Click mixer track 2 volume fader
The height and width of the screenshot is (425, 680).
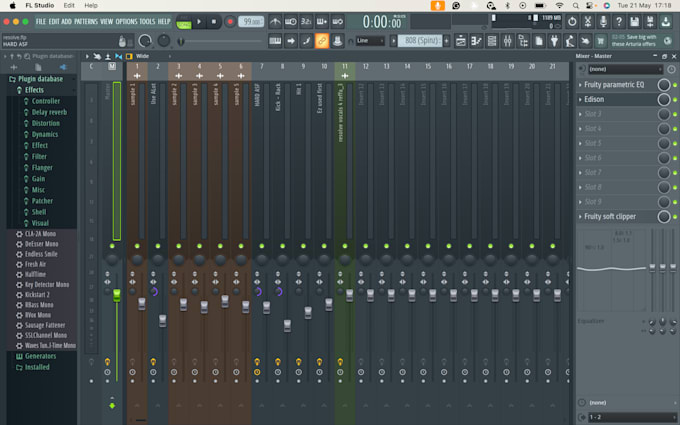[x=163, y=320]
